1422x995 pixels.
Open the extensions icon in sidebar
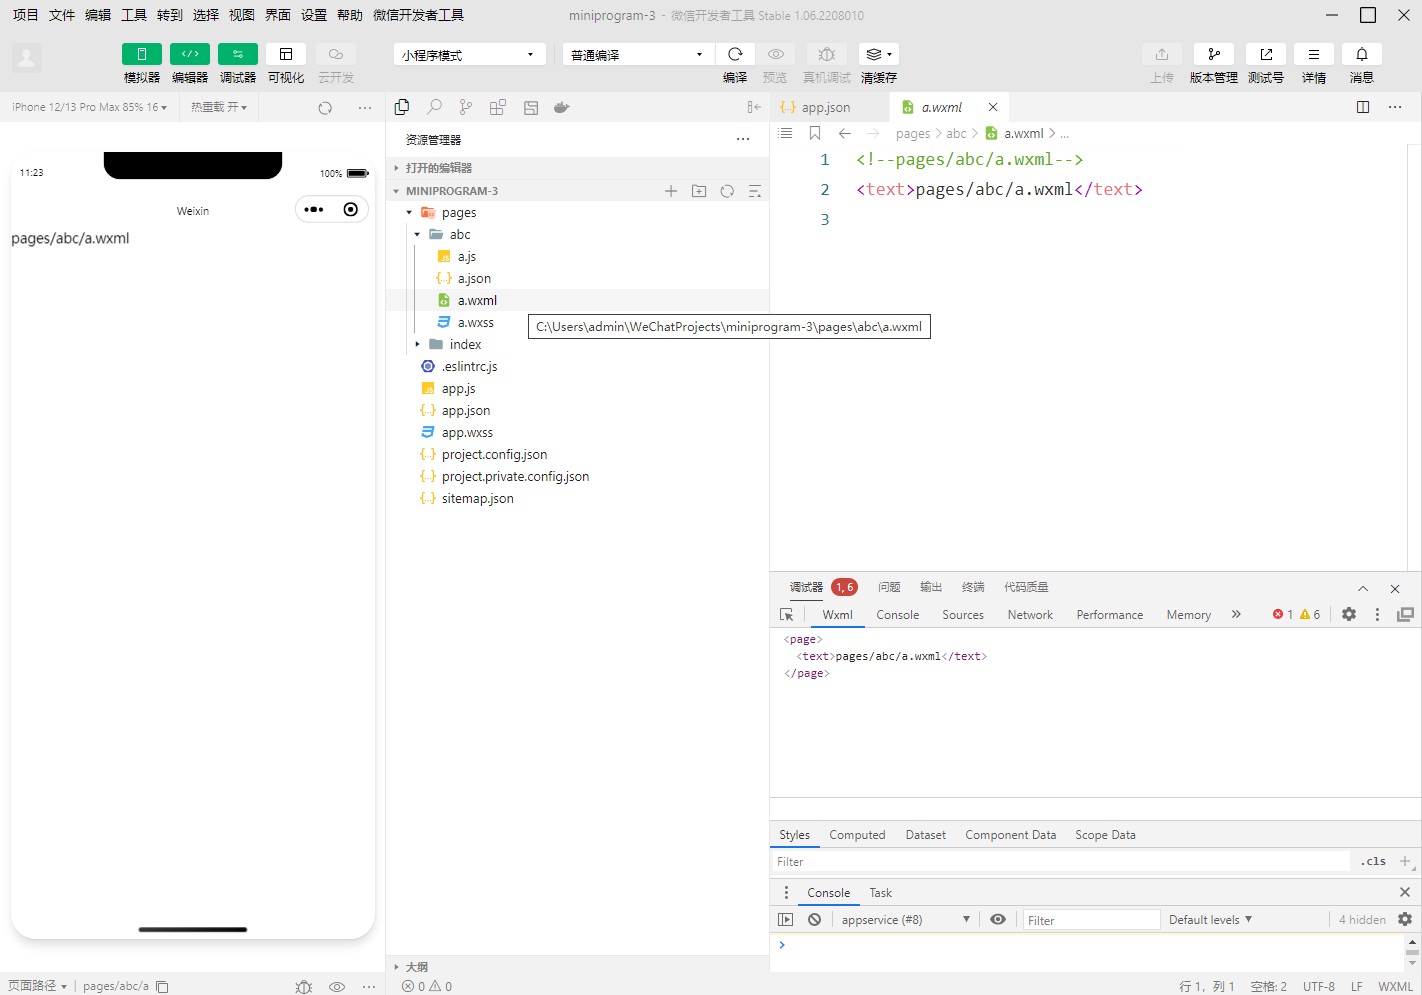(x=498, y=107)
